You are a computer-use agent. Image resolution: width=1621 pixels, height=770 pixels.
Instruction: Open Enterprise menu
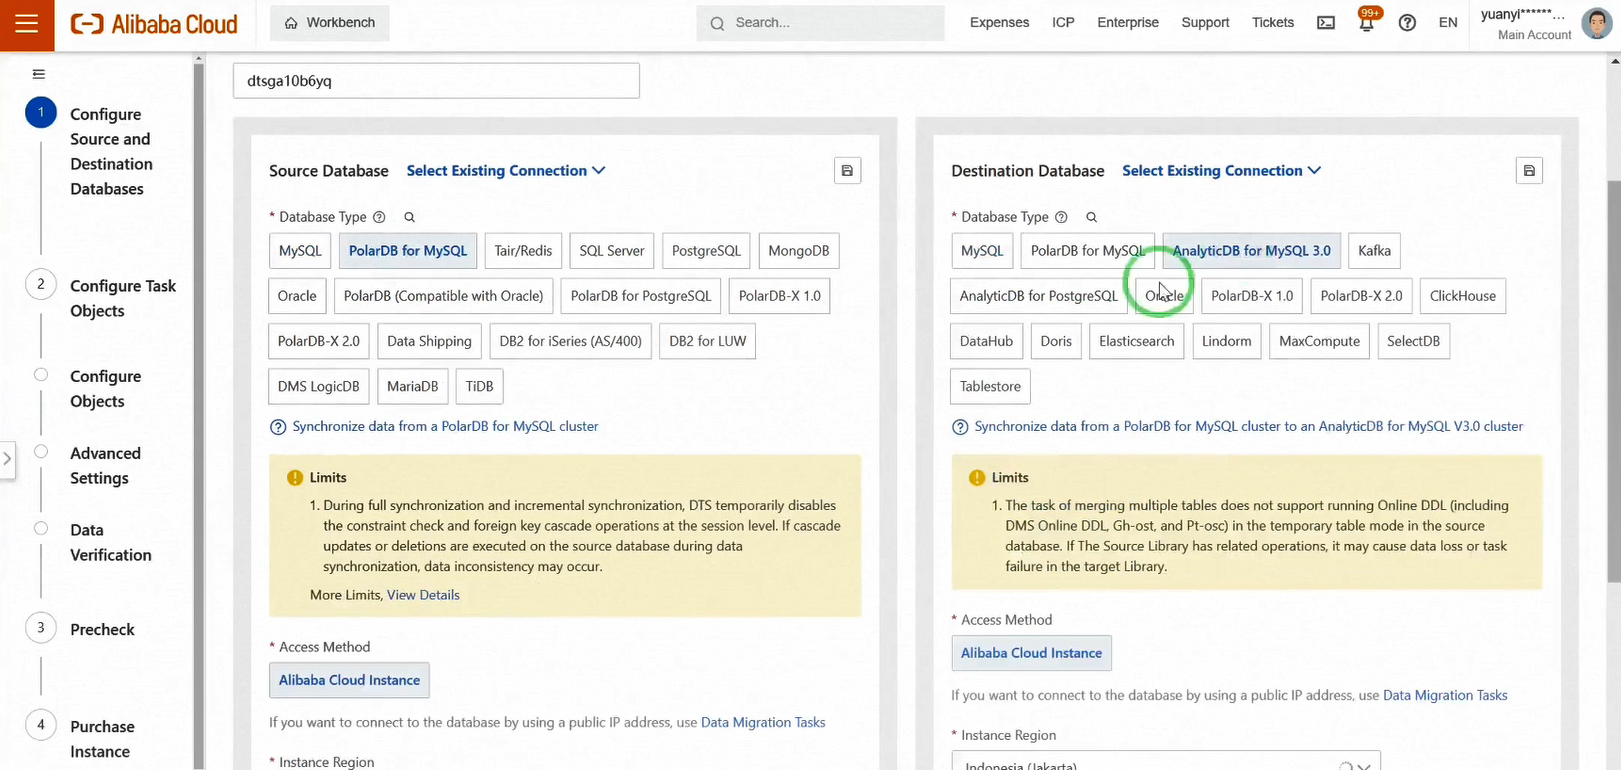(1128, 23)
